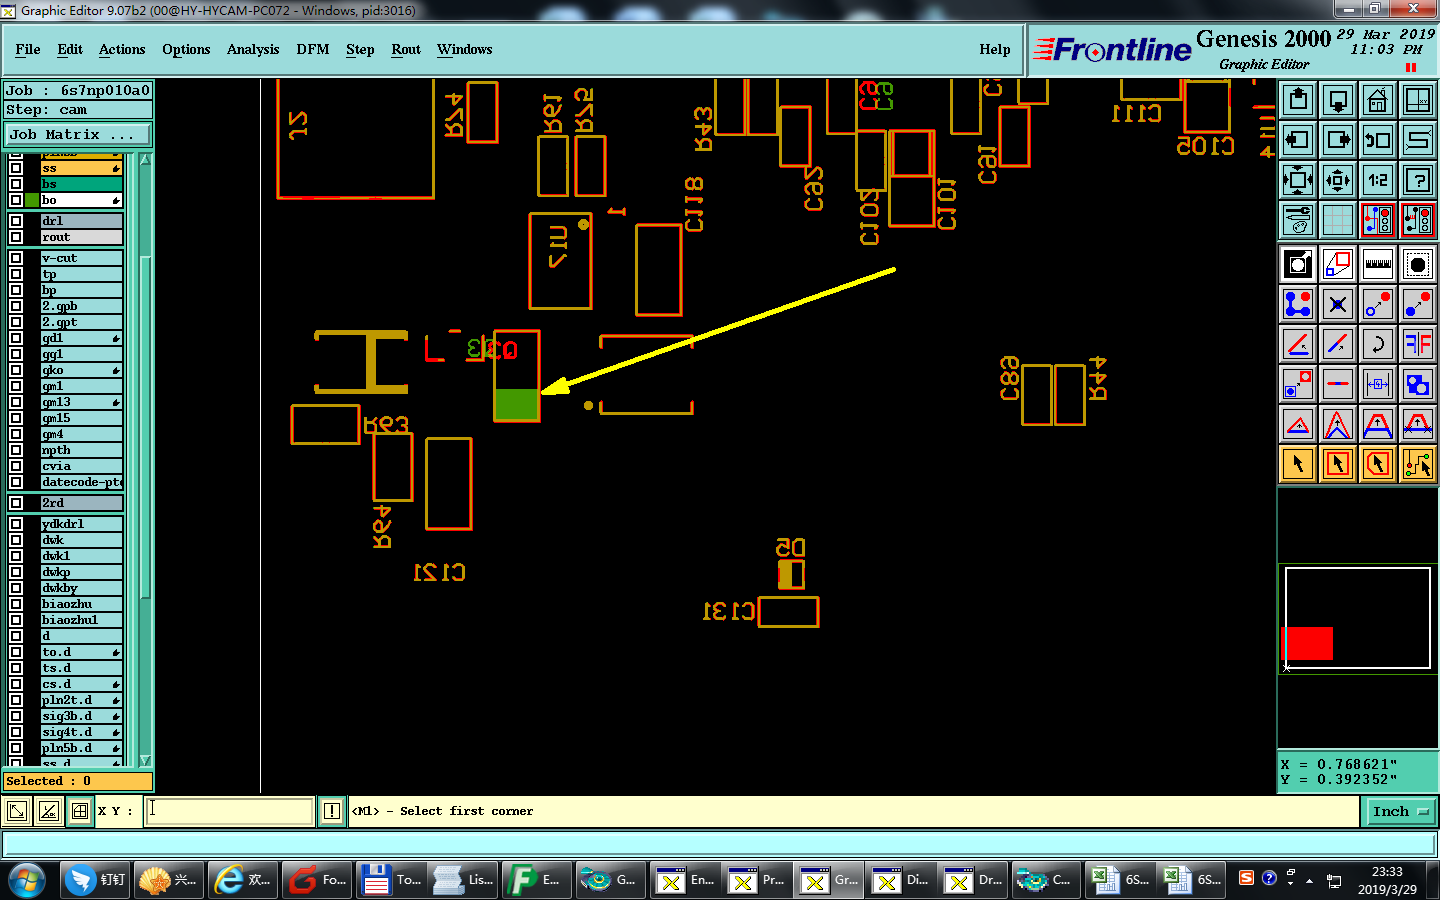Viewport: 1440px width, 900px height.
Task: Click the layer list scrollbar thumb
Action: pos(145,427)
